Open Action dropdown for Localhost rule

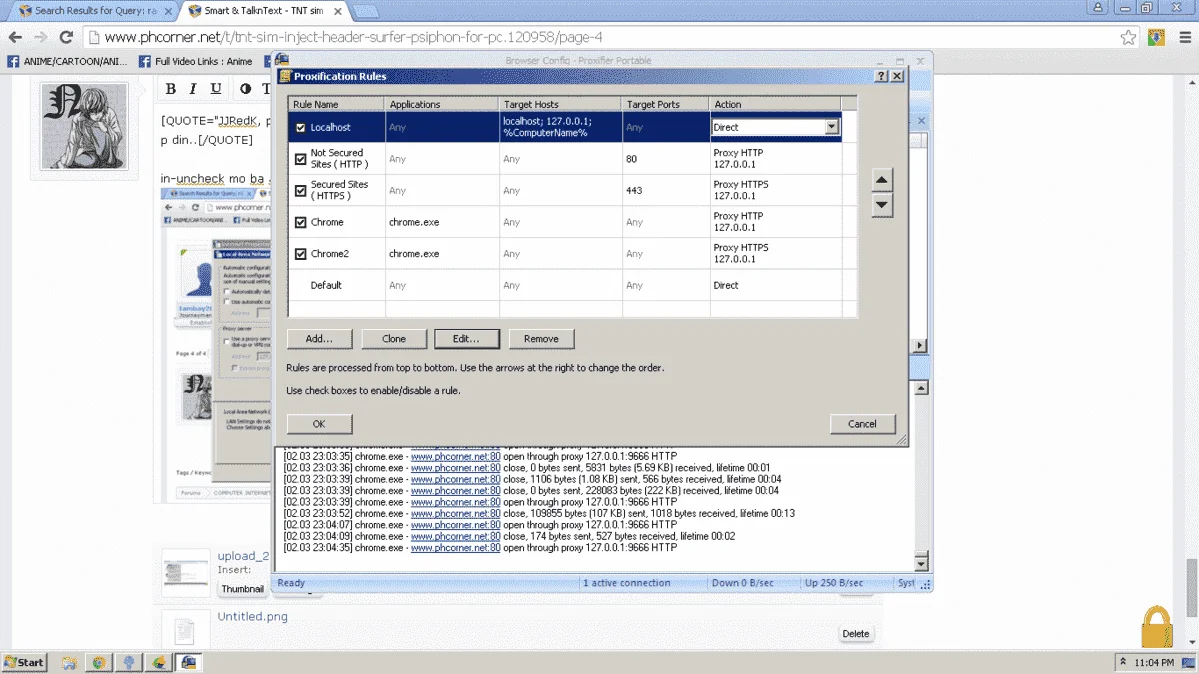tap(831, 127)
